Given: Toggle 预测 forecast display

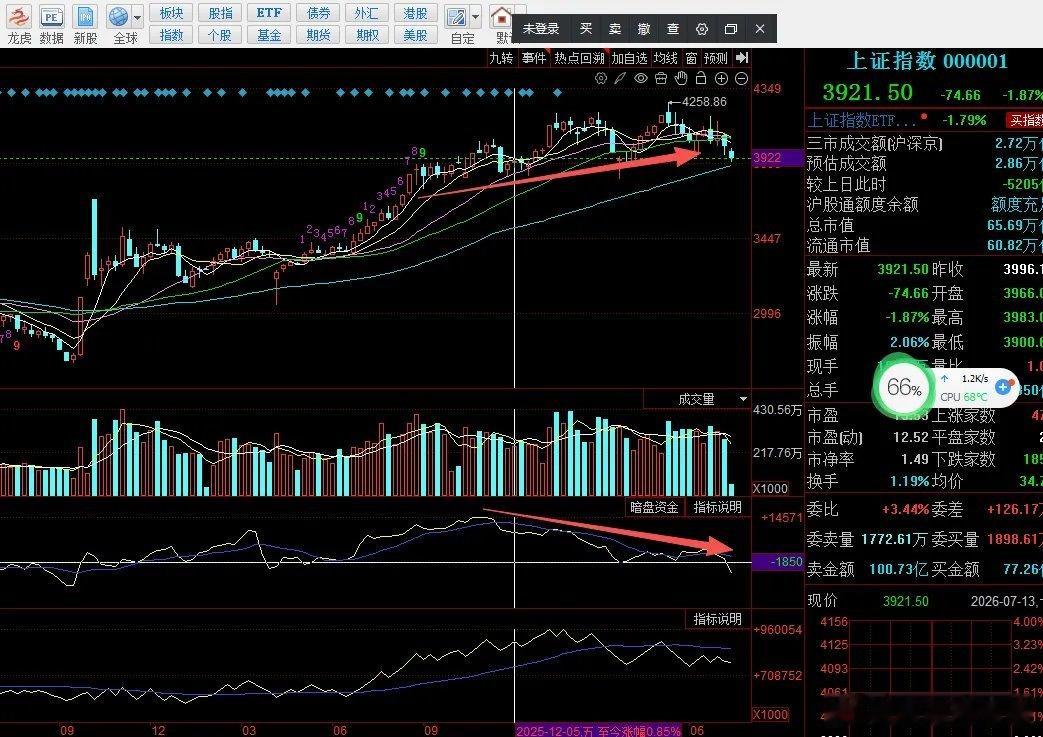Looking at the screenshot, I should coord(716,59).
